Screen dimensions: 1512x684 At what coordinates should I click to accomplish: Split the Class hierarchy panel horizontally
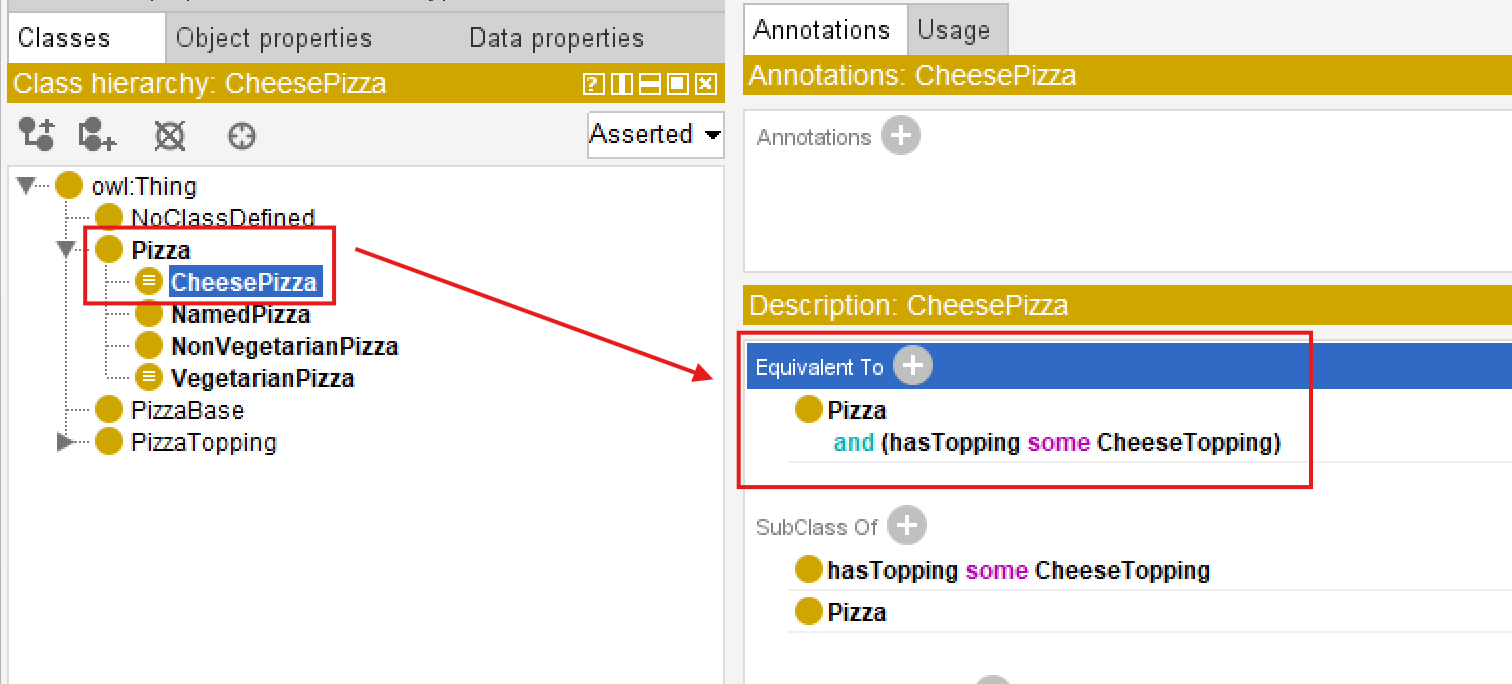pos(649,84)
